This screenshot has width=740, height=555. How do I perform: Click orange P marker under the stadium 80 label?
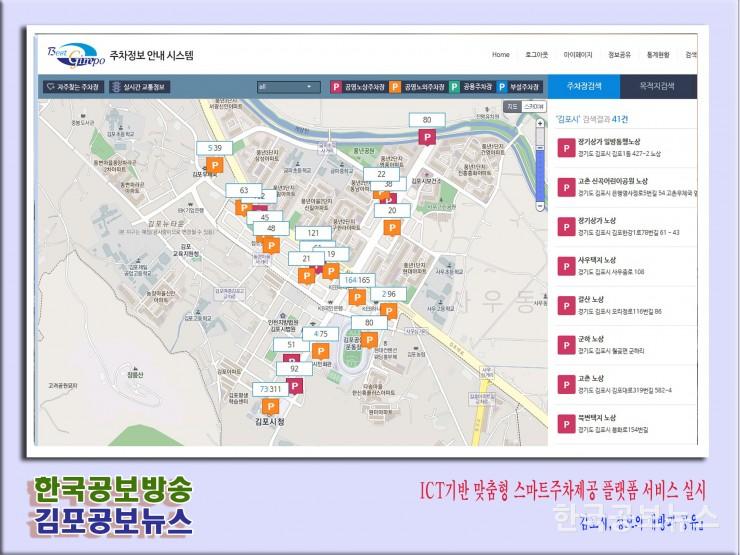click(x=369, y=340)
